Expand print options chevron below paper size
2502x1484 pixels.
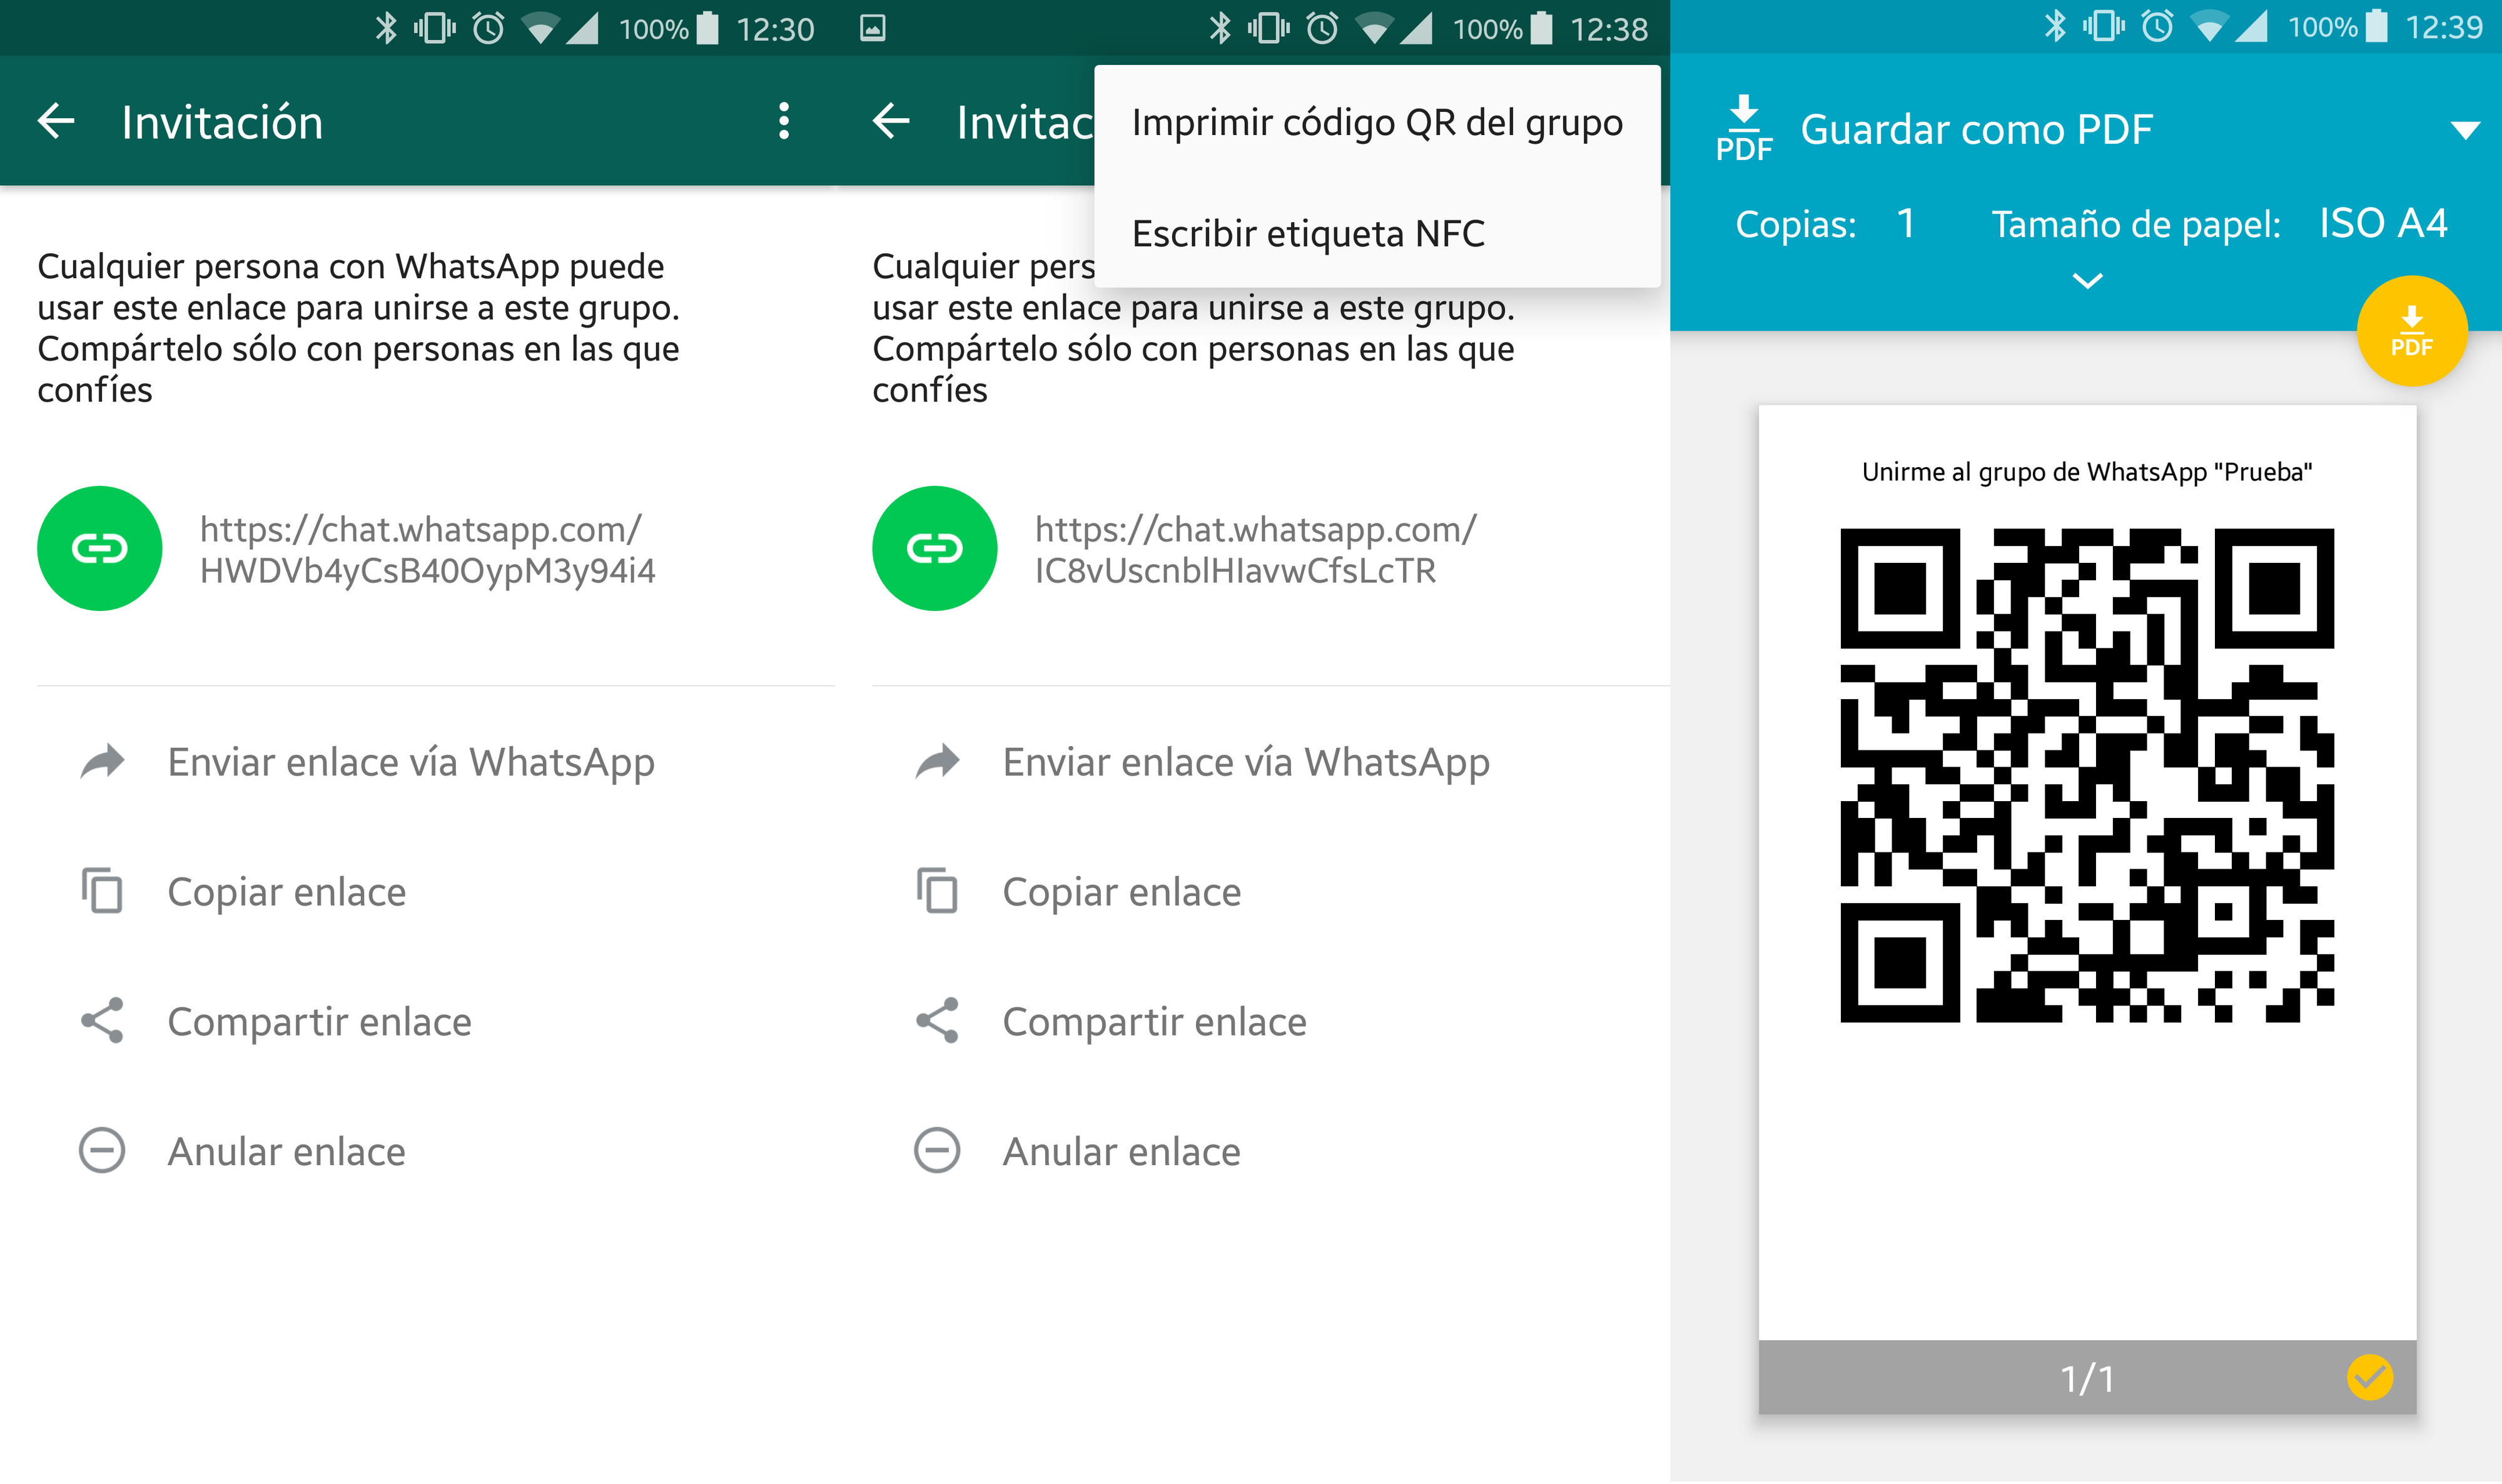coord(2087,281)
